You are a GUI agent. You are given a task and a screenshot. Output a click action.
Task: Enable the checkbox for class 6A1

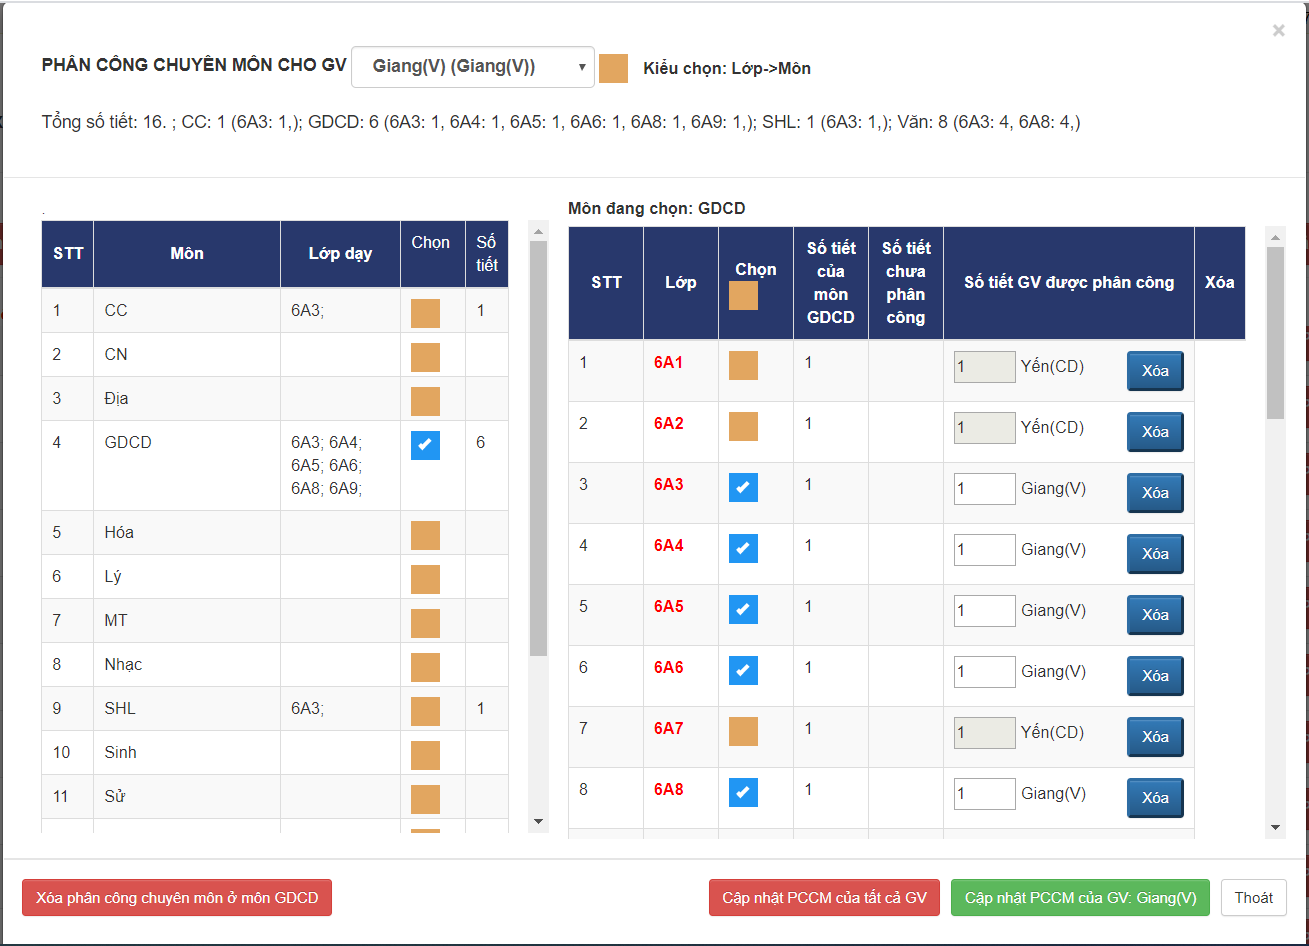tap(743, 366)
